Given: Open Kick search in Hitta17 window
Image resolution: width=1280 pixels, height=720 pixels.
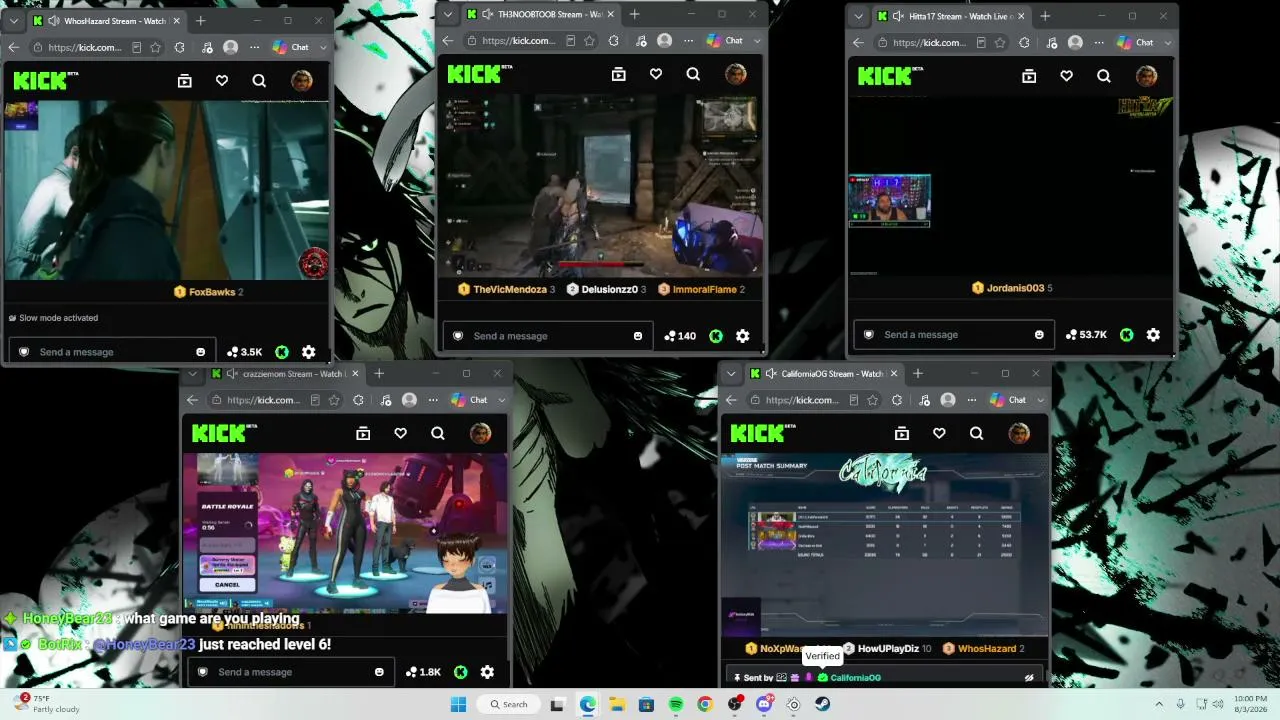Looking at the screenshot, I should pos(1104,76).
